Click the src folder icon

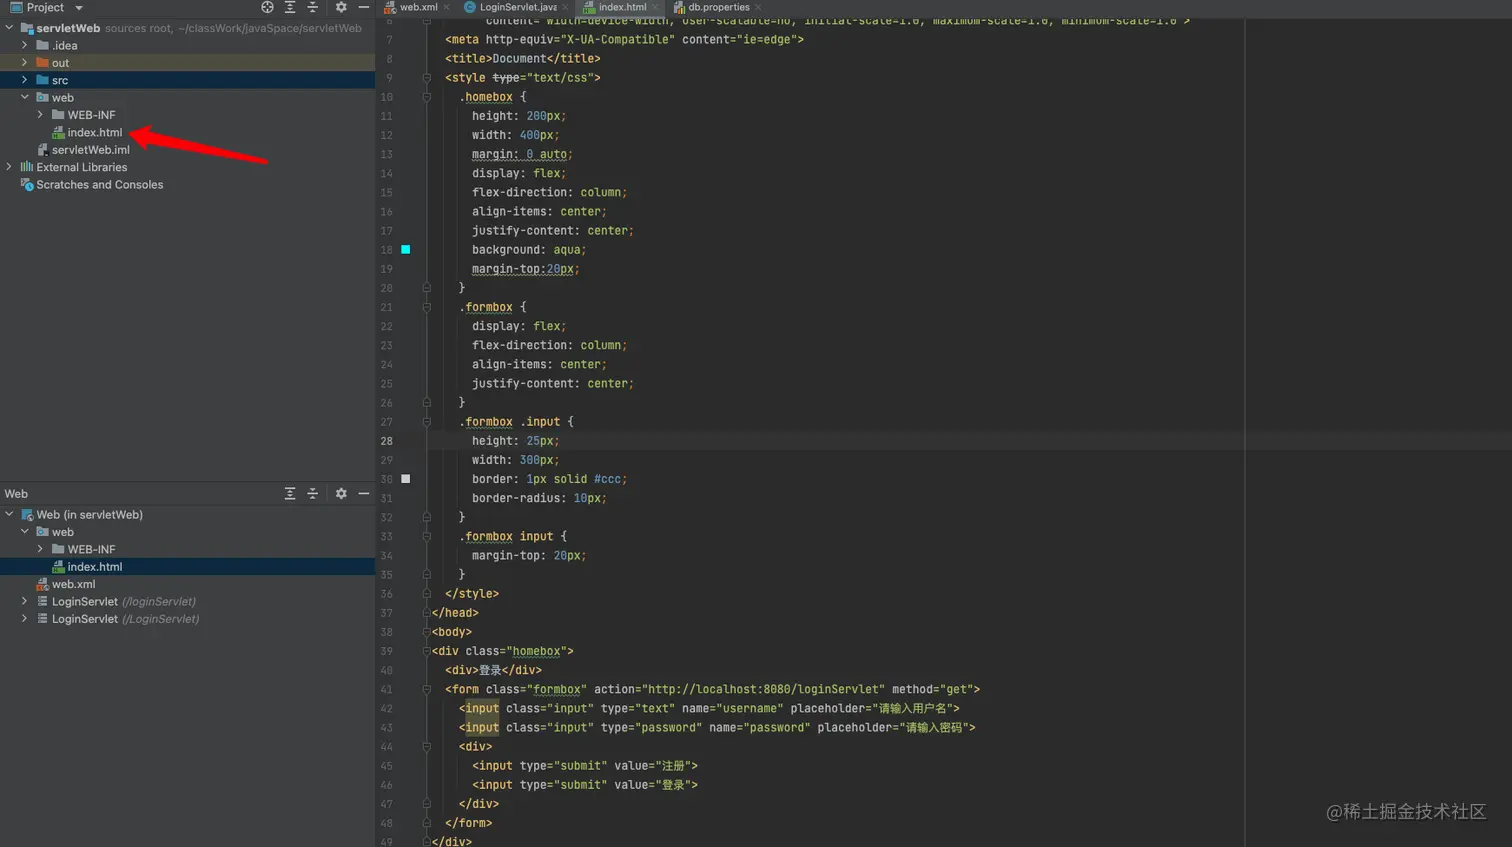click(x=42, y=80)
